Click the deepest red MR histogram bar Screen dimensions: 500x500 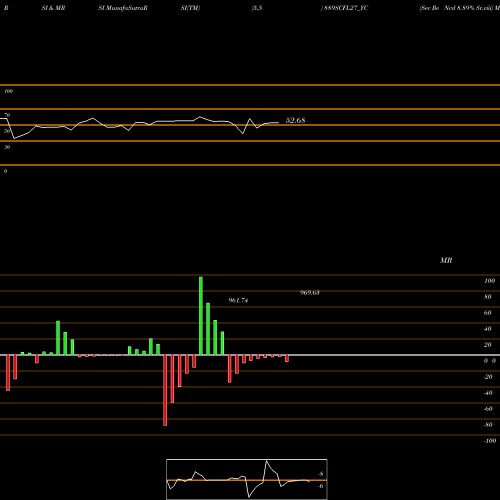pyautogui.click(x=165, y=390)
